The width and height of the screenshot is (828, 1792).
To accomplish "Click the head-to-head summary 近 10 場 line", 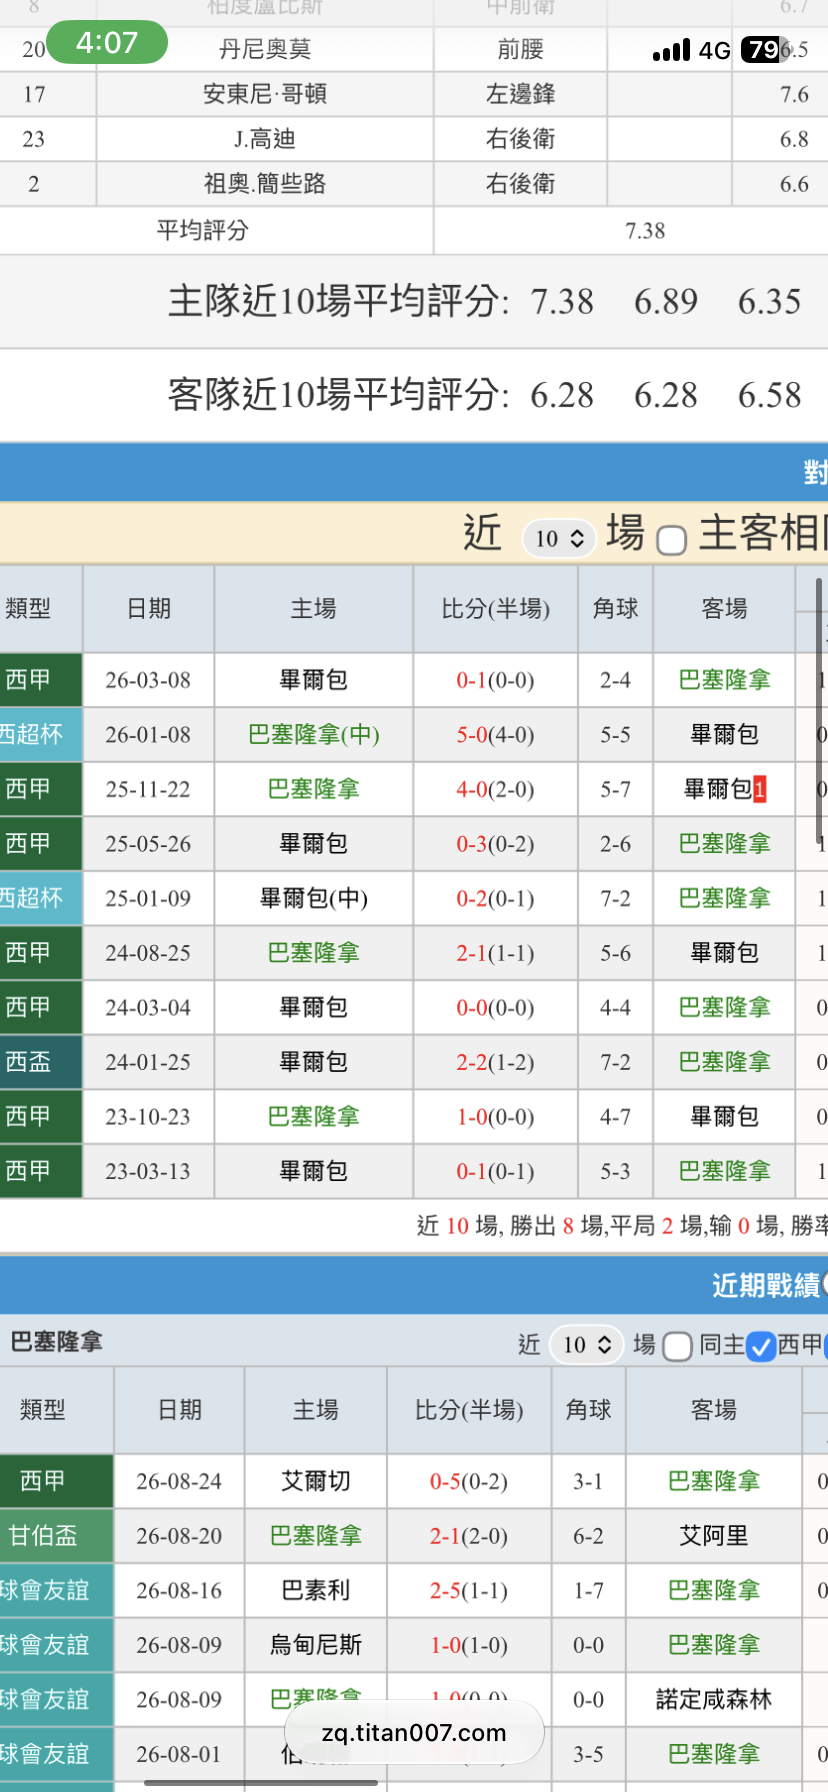I will click(622, 1226).
